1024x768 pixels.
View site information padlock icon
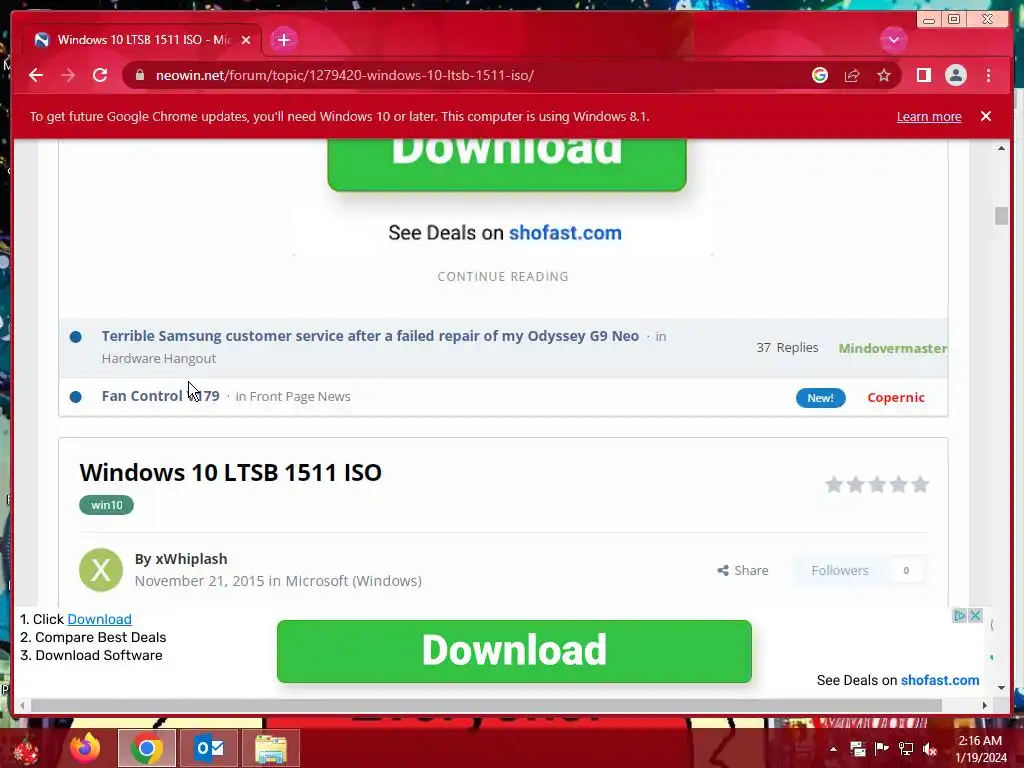pos(139,75)
